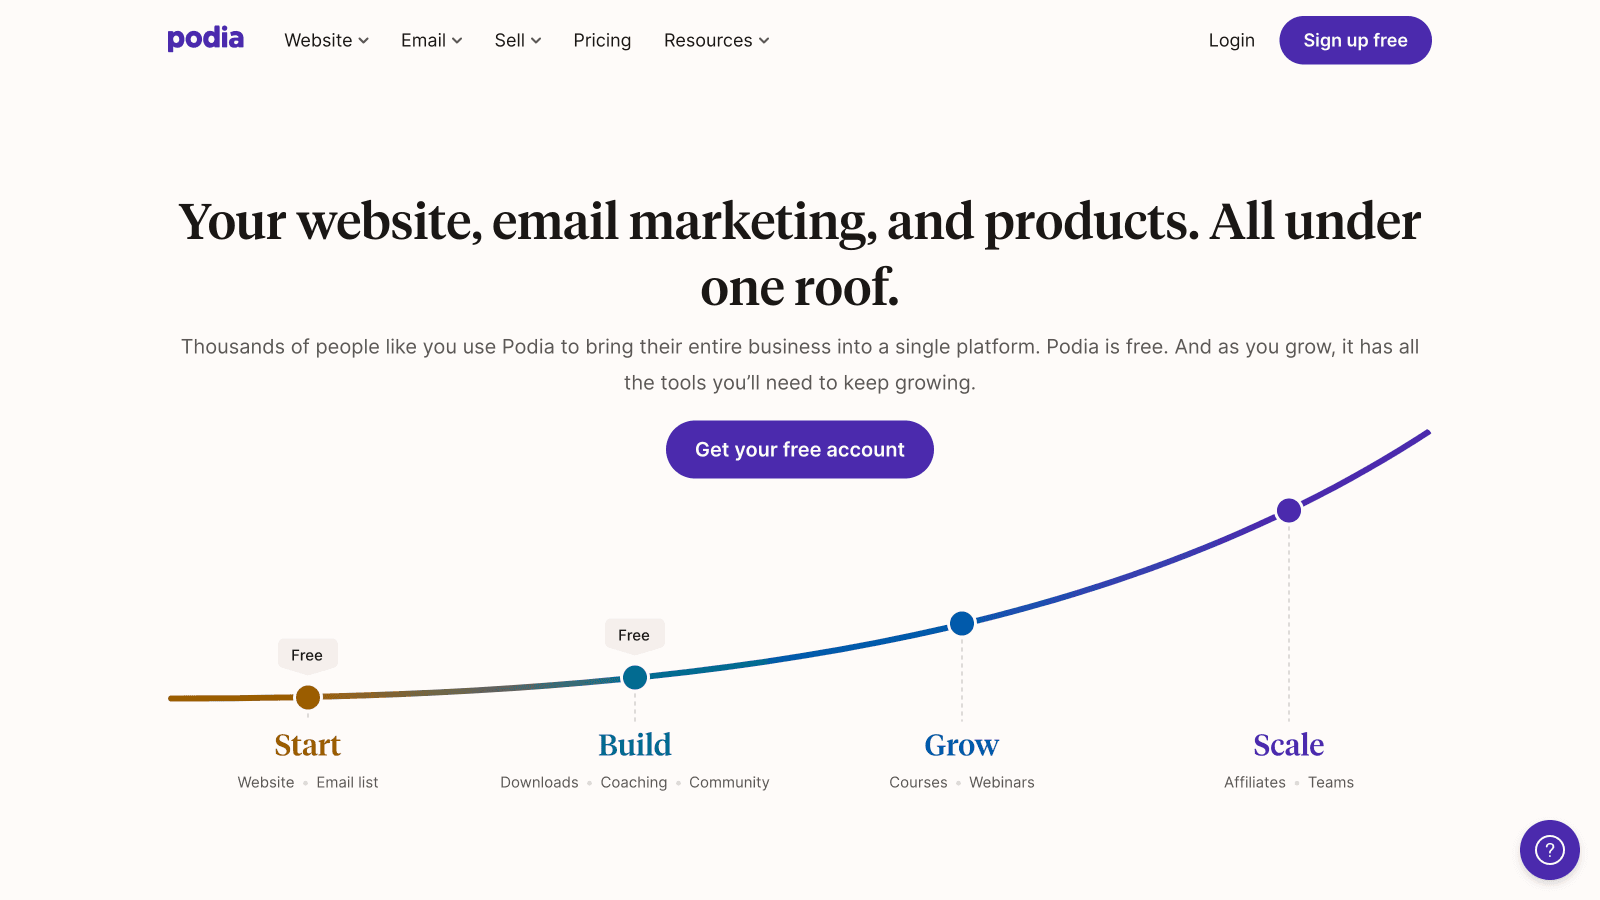1600x900 pixels.
Task: Expand the Email dropdown menu
Action: 432,40
